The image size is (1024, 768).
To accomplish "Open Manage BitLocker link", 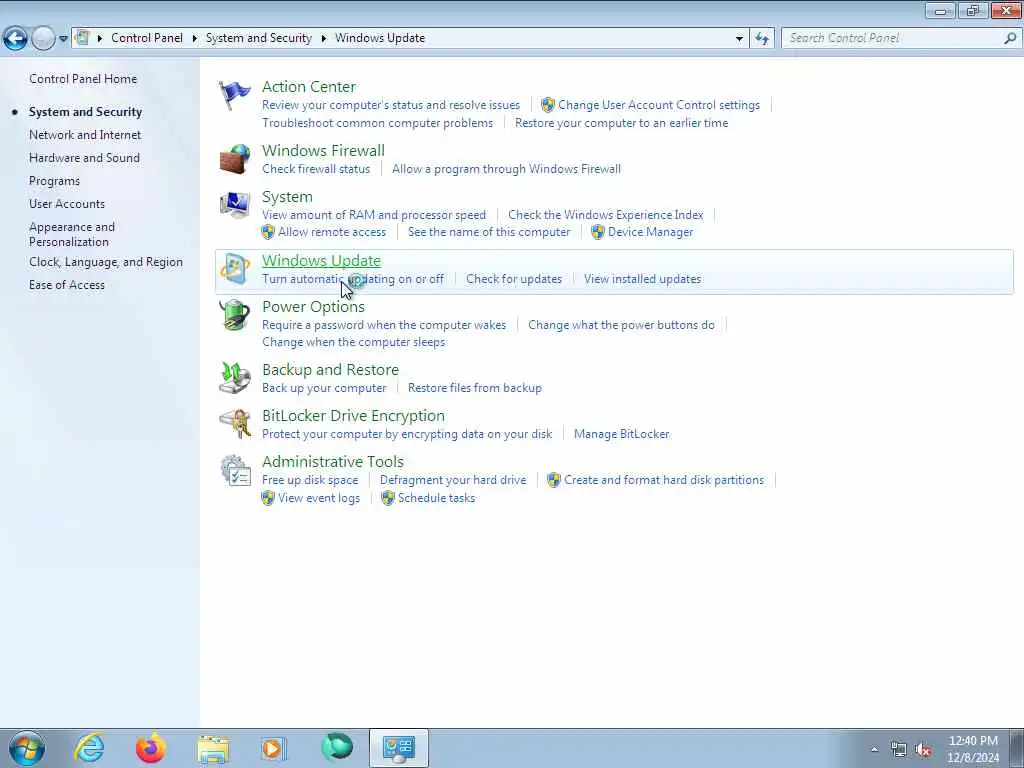I will coord(622,434).
